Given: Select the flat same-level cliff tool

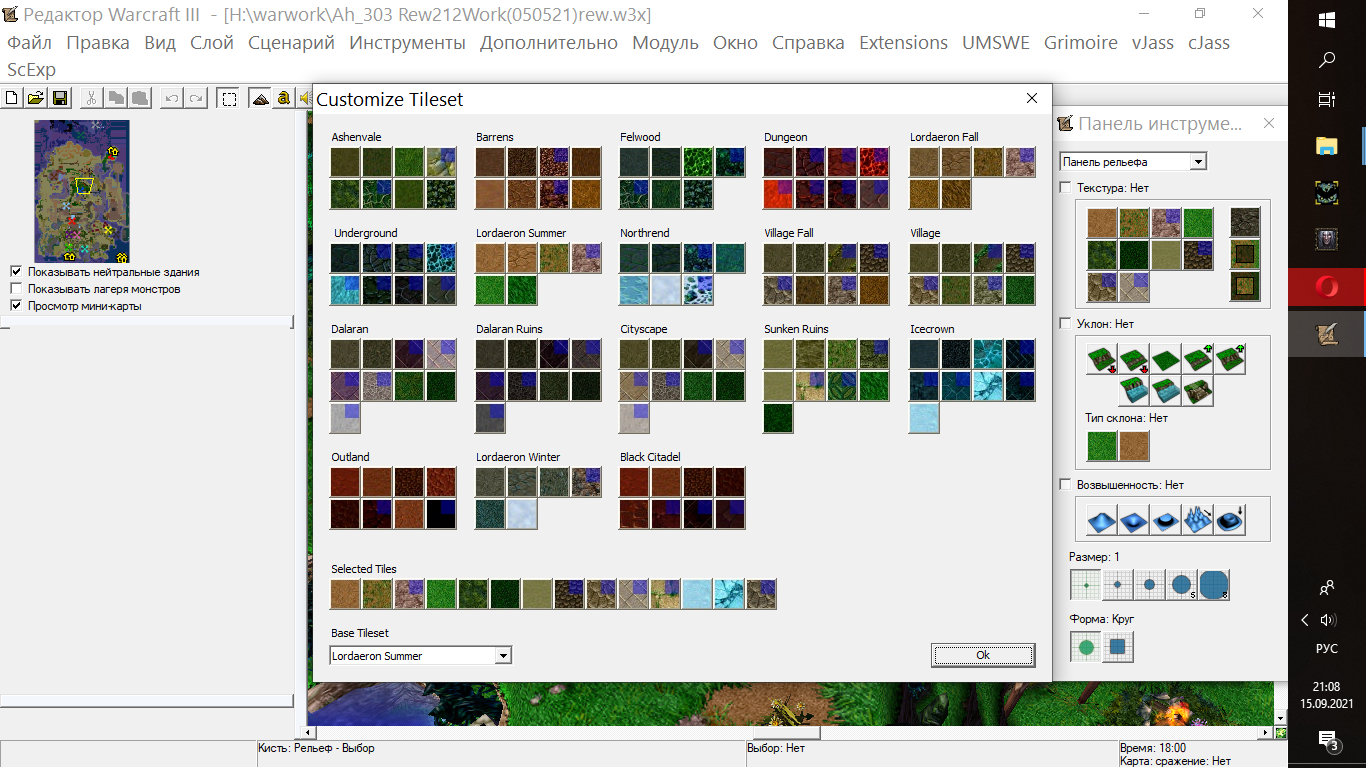Looking at the screenshot, I should click(x=1167, y=360).
